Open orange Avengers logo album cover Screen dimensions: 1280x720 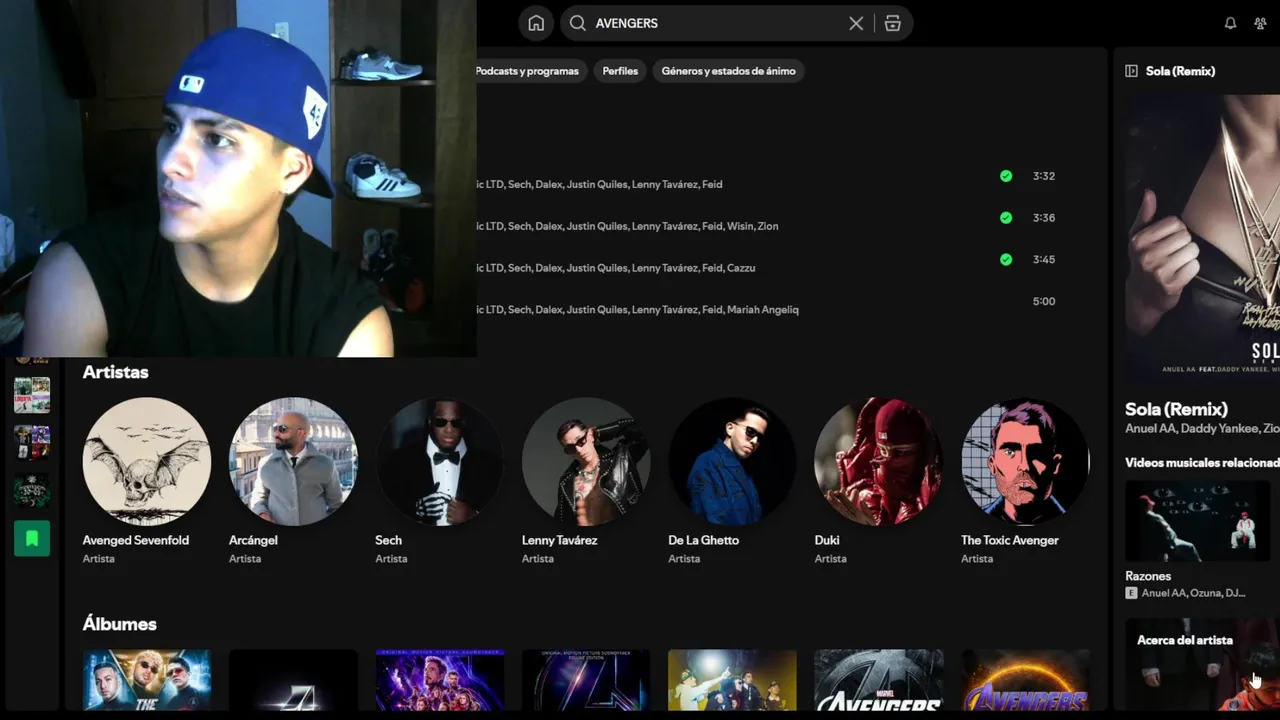[1025, 680]
